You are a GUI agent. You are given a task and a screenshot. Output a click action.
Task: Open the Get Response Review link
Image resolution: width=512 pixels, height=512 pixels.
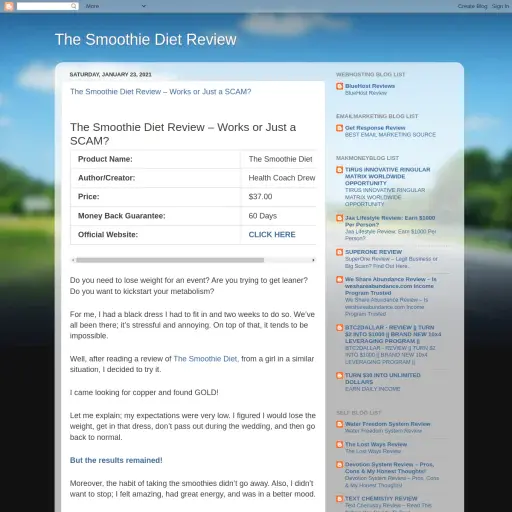pos(375,128)
